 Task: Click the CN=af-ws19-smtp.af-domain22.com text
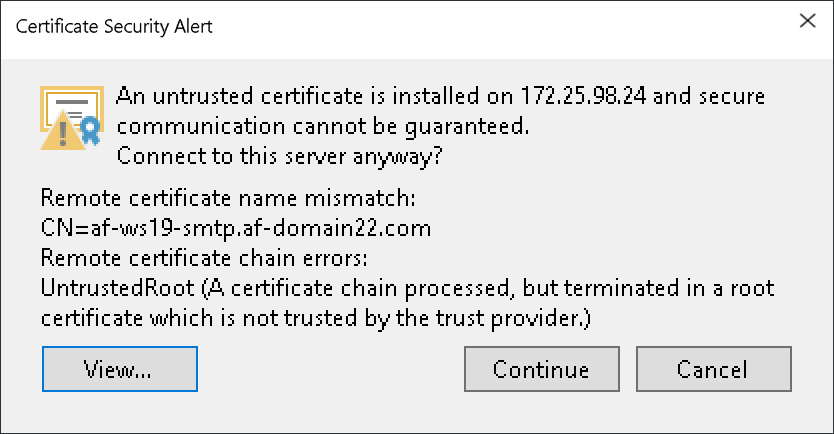point(236,229)
